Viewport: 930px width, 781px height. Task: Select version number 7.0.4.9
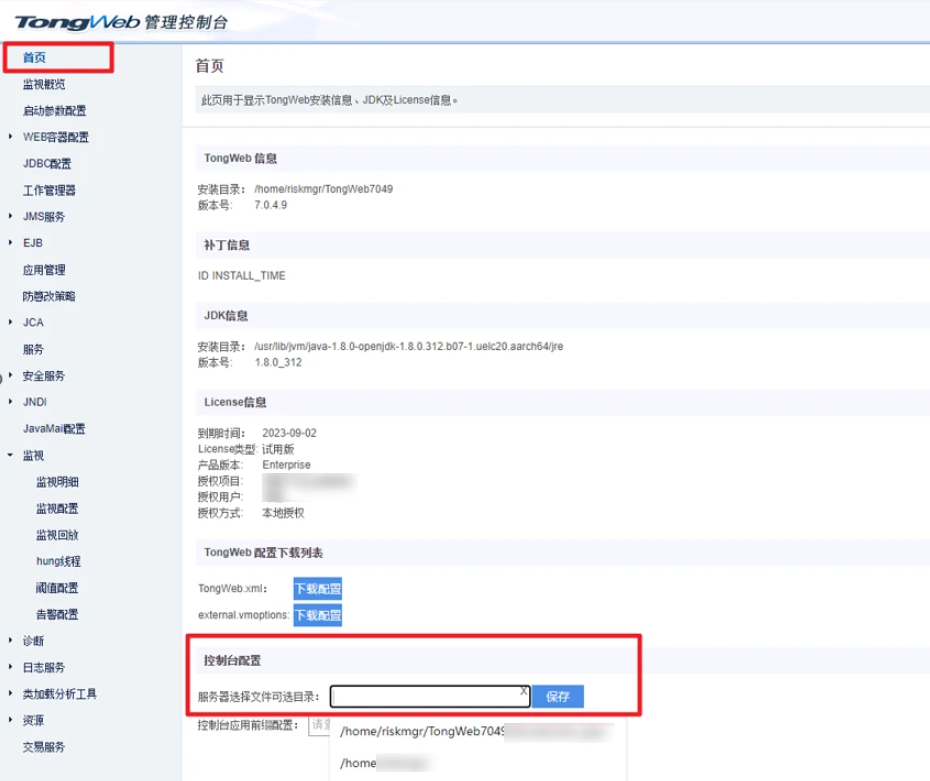[270, 205]
